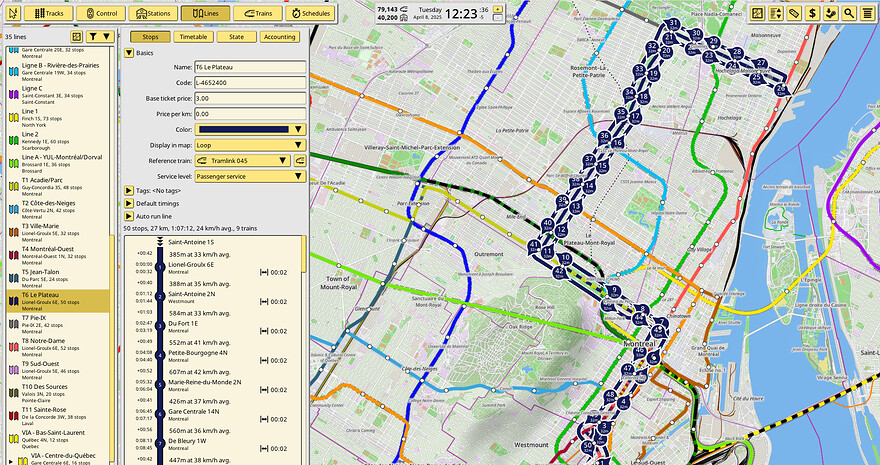Select T7 Pie-IX line
This screenshot has height=465, width=880.
[x=58, y=325]
